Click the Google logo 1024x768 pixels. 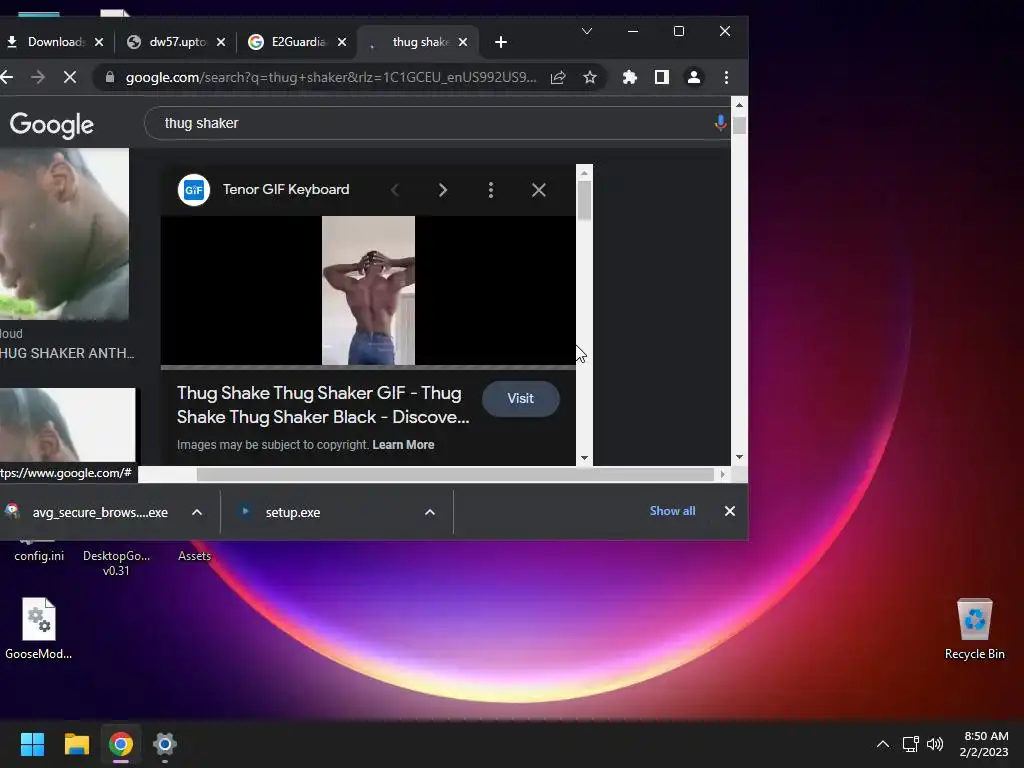point(52,125)
